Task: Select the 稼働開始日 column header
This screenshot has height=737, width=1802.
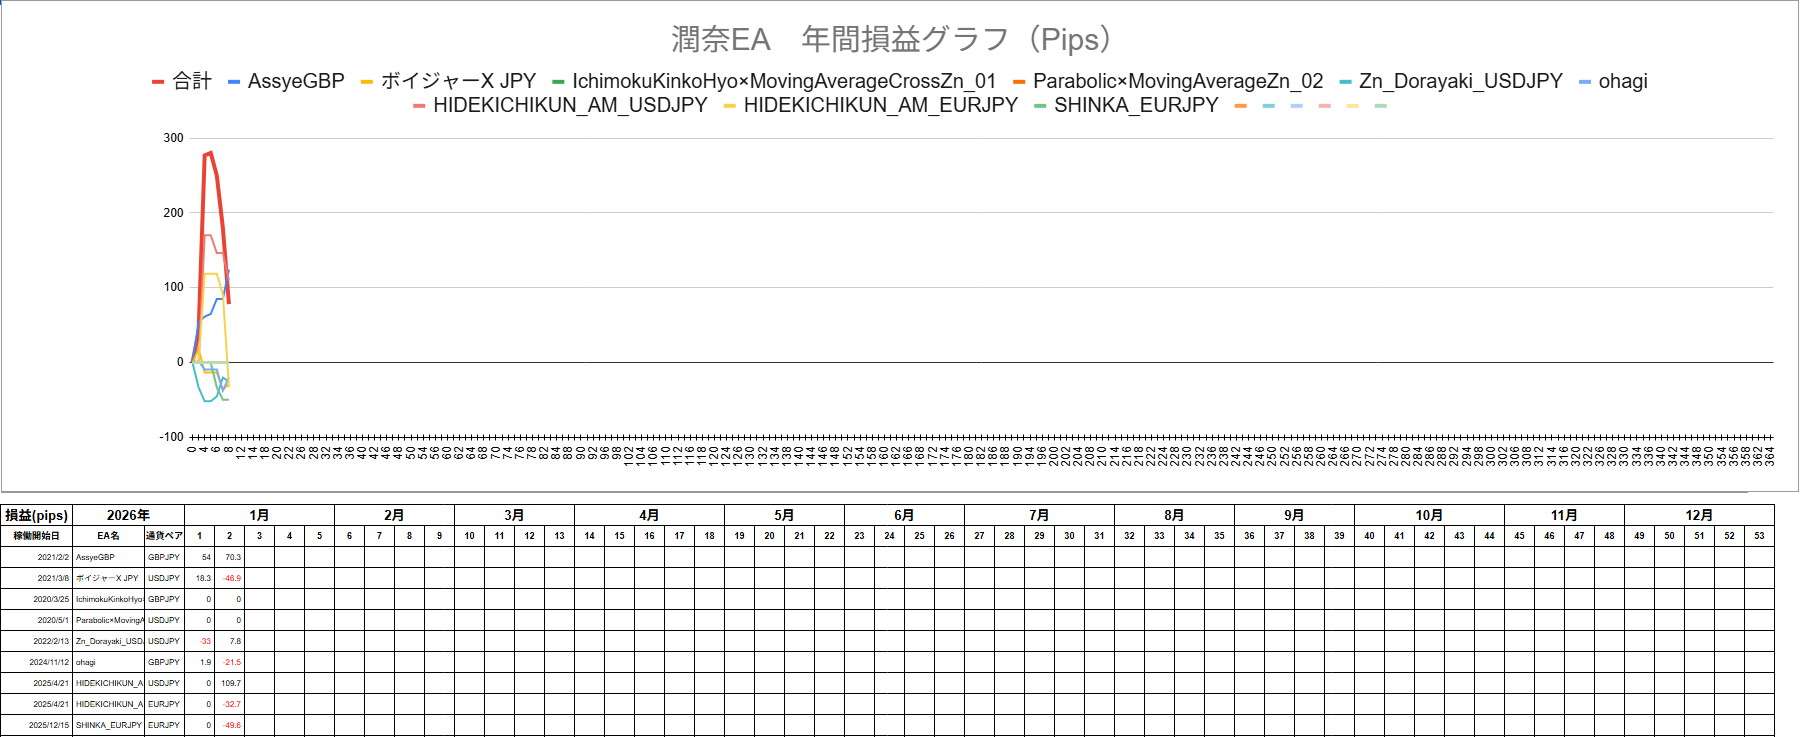Action: point(37,536)
